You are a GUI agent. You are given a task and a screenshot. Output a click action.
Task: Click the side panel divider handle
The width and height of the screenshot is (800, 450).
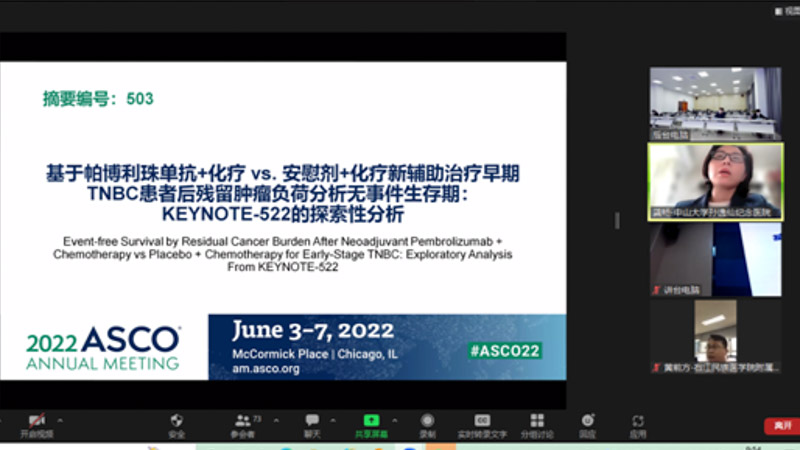[617, 220]
